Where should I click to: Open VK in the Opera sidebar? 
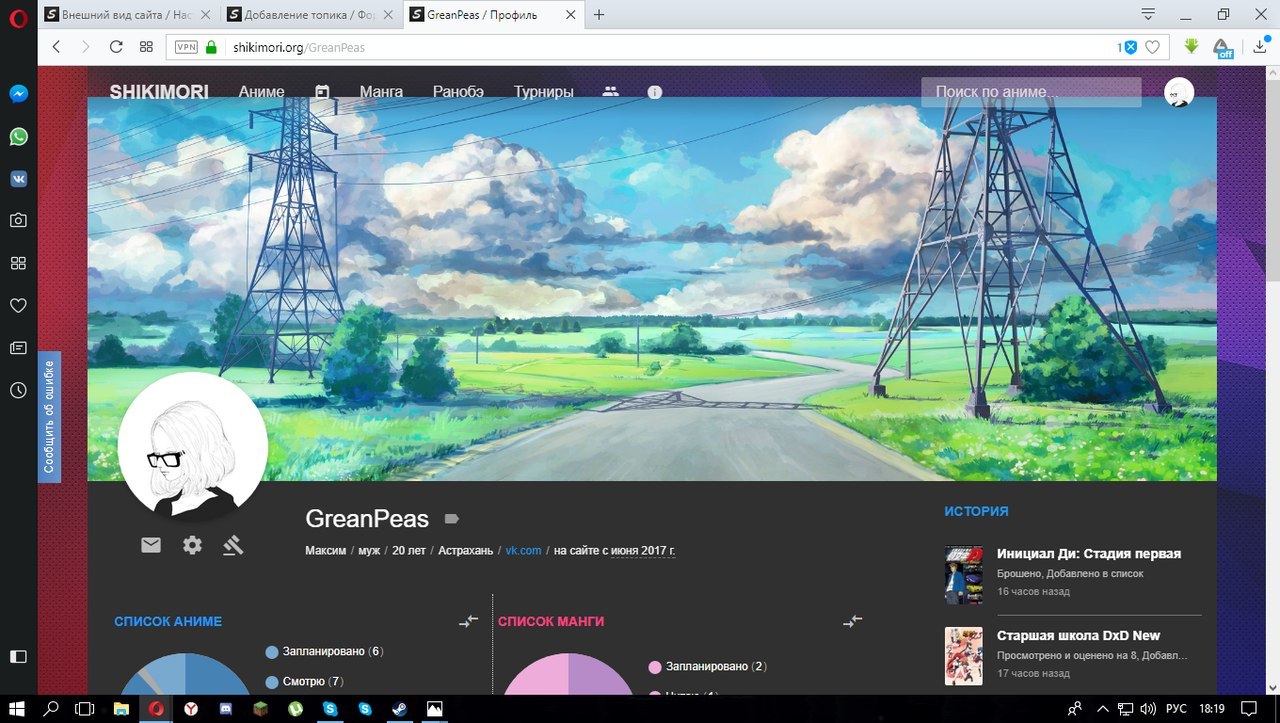[18, 179]
